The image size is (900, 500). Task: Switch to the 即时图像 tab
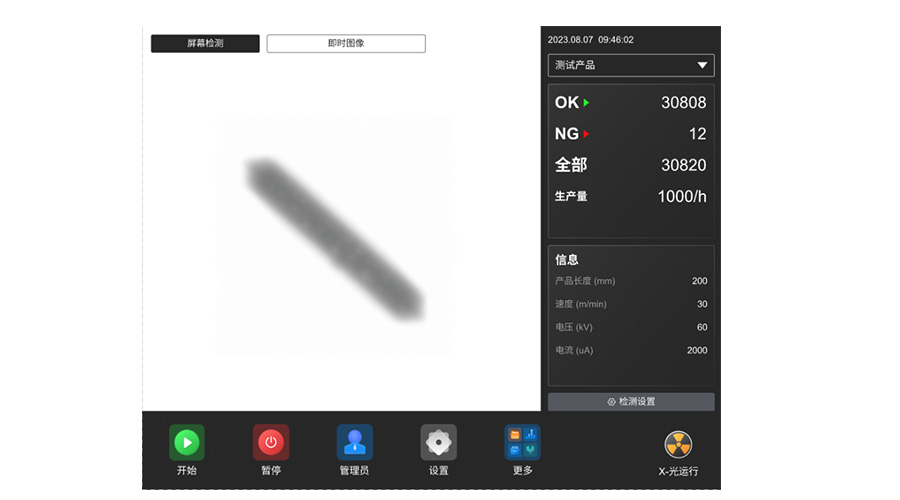(346, 44)
